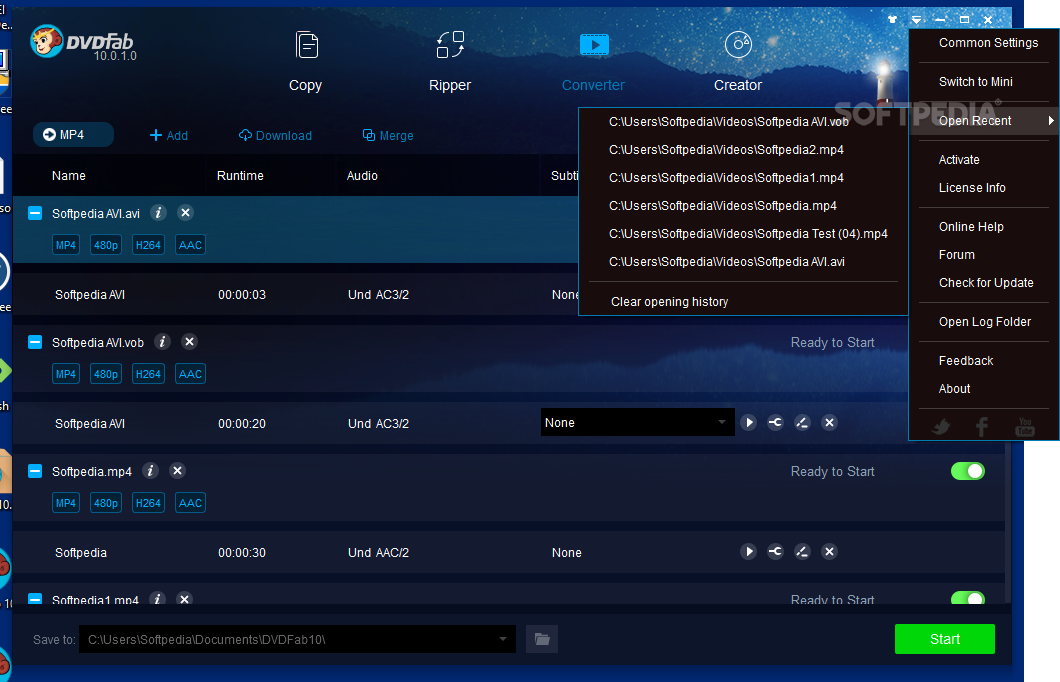Image resolution: width=1060 pixels, height=682 pixels.
Task: Open License Info
Action: (x=971, y=188)
